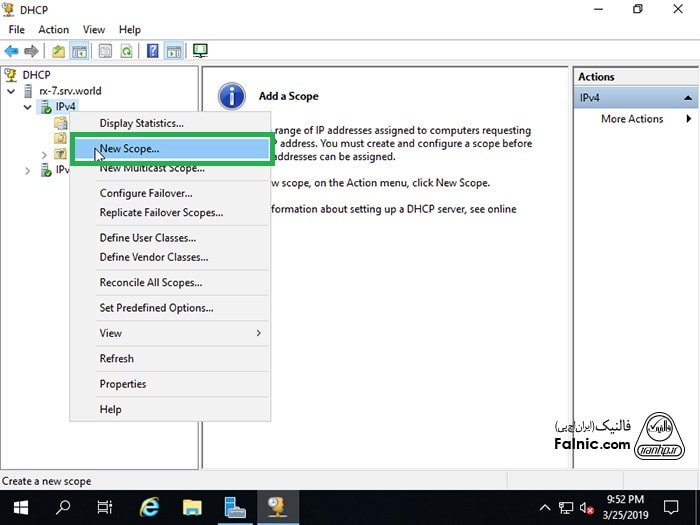The image size is (700, 525).
Task: Open the Action menu in menu bar
Action: pos(54,30)
